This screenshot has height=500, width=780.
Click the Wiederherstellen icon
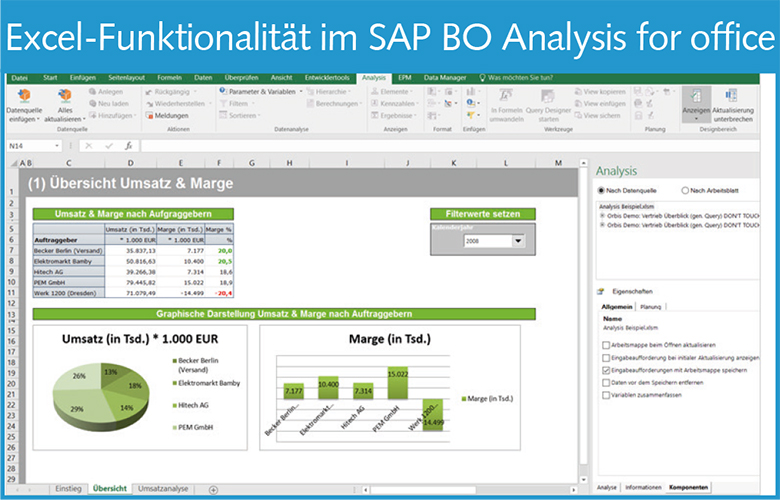149,104
